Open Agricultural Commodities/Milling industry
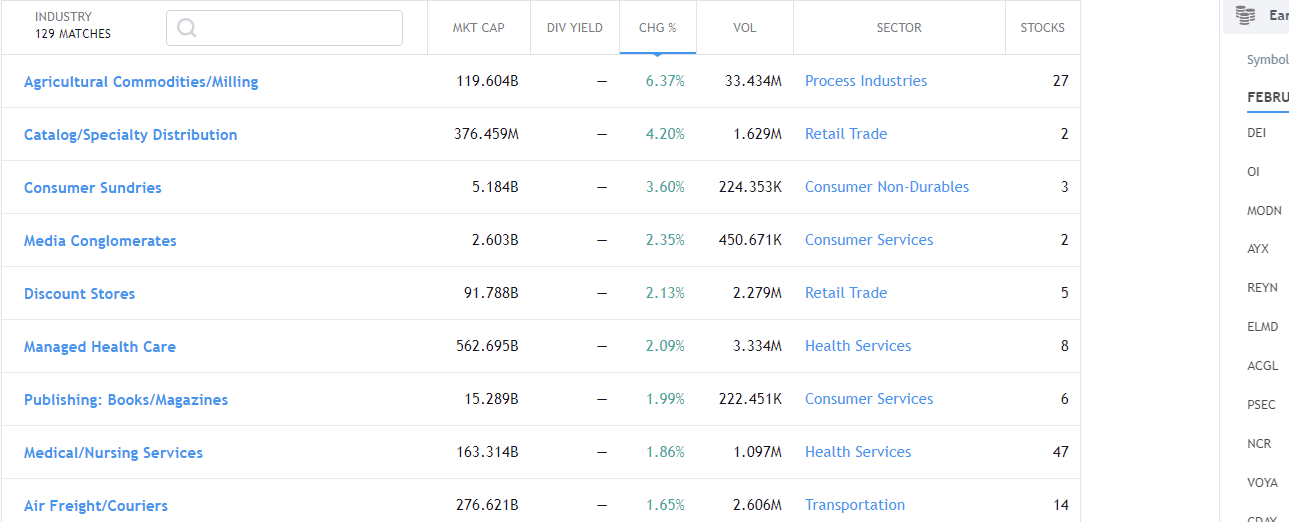Screen dimensions: 1289x522 click(141, 82)
